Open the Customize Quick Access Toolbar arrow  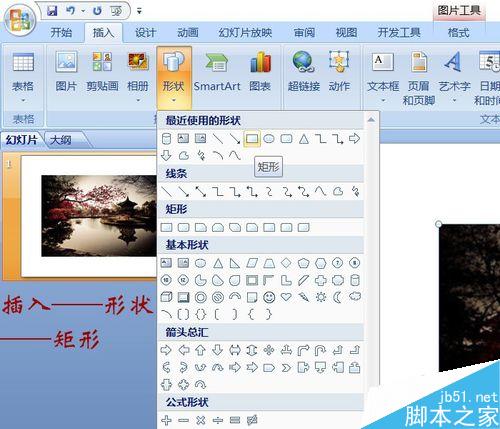pos(139,11)
